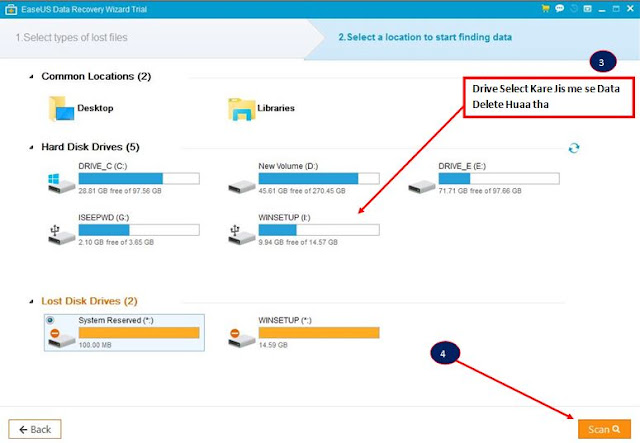Click the DRIVE_C usage bar
This screenshot has height=443, width=640.
point(139,178)
